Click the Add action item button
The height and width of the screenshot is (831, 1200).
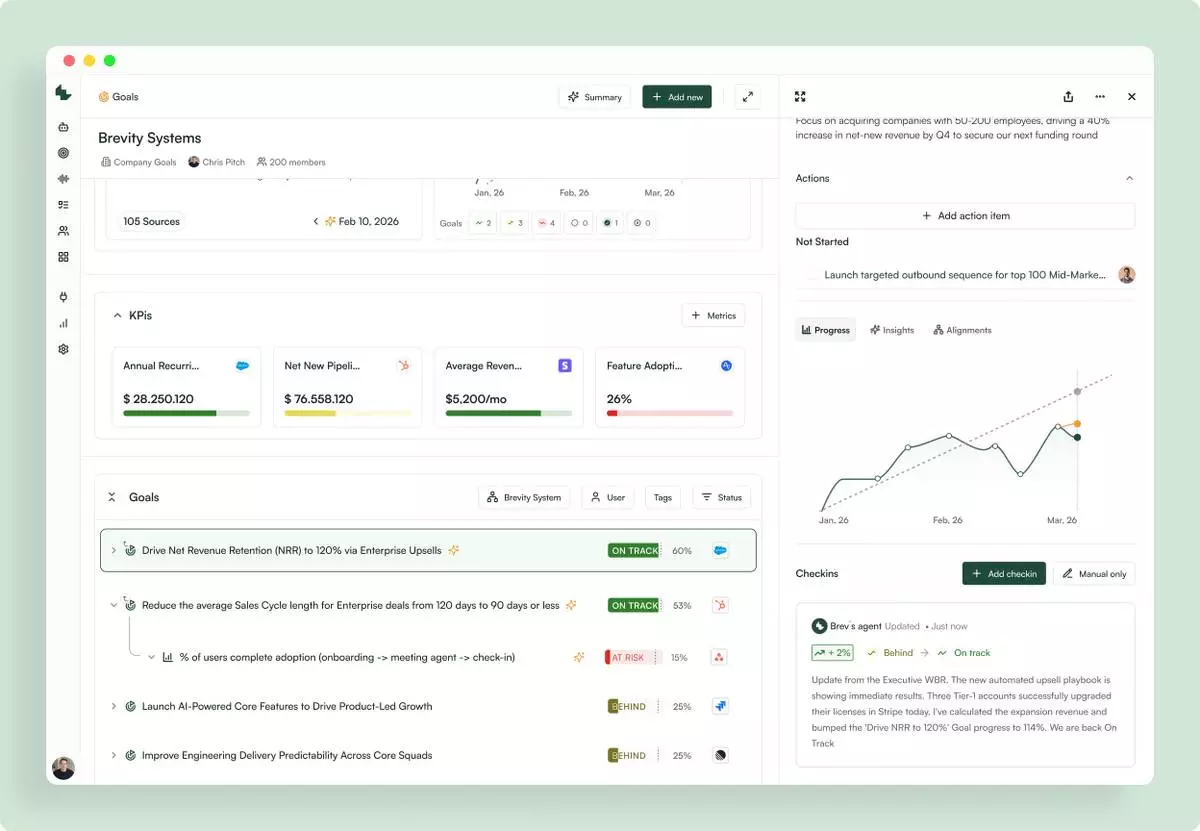965,216
